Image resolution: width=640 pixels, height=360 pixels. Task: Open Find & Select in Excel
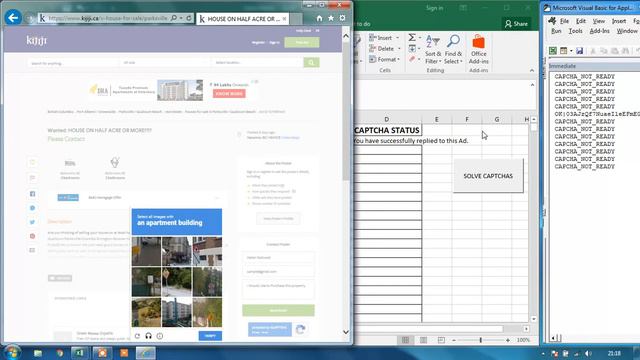453,49
